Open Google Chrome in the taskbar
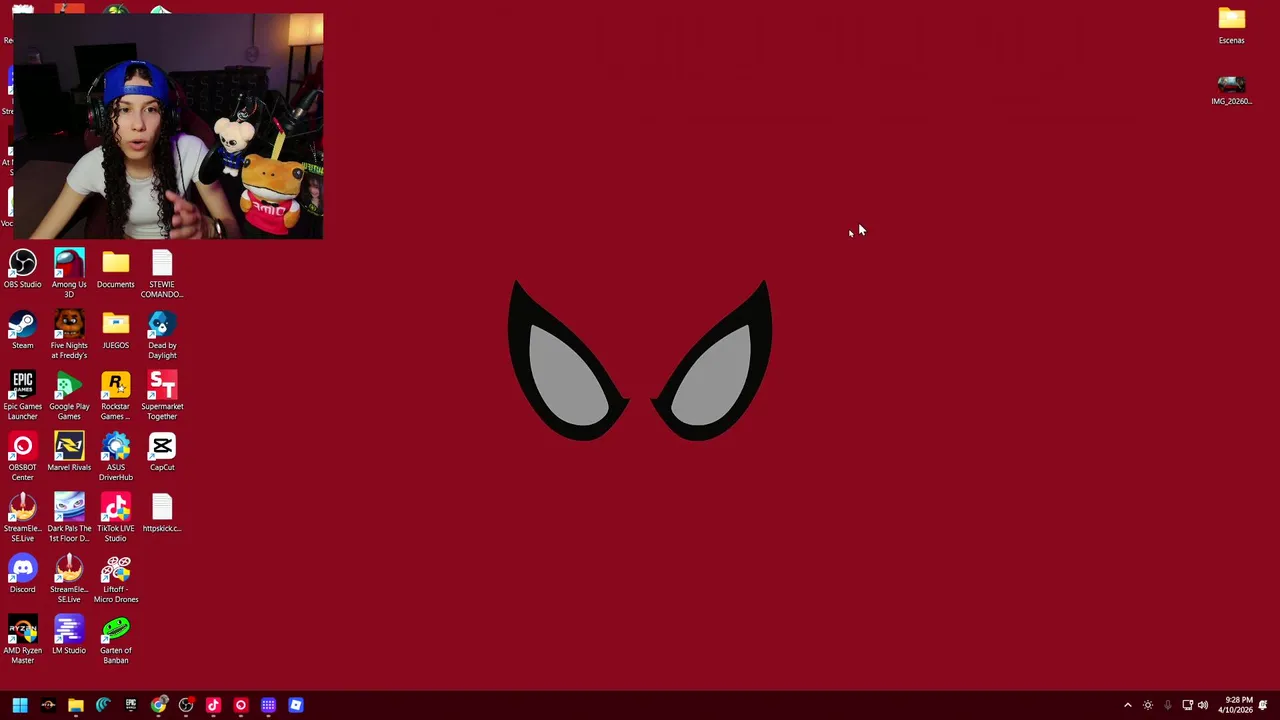1280x720 pixels. point(158,705)
